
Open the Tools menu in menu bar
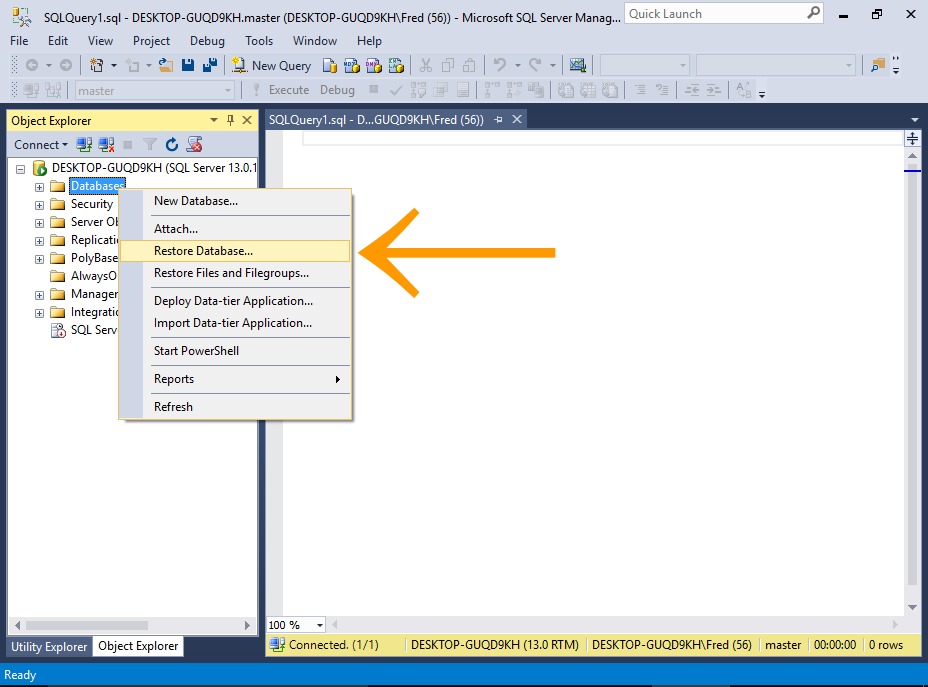click(259, 41)
